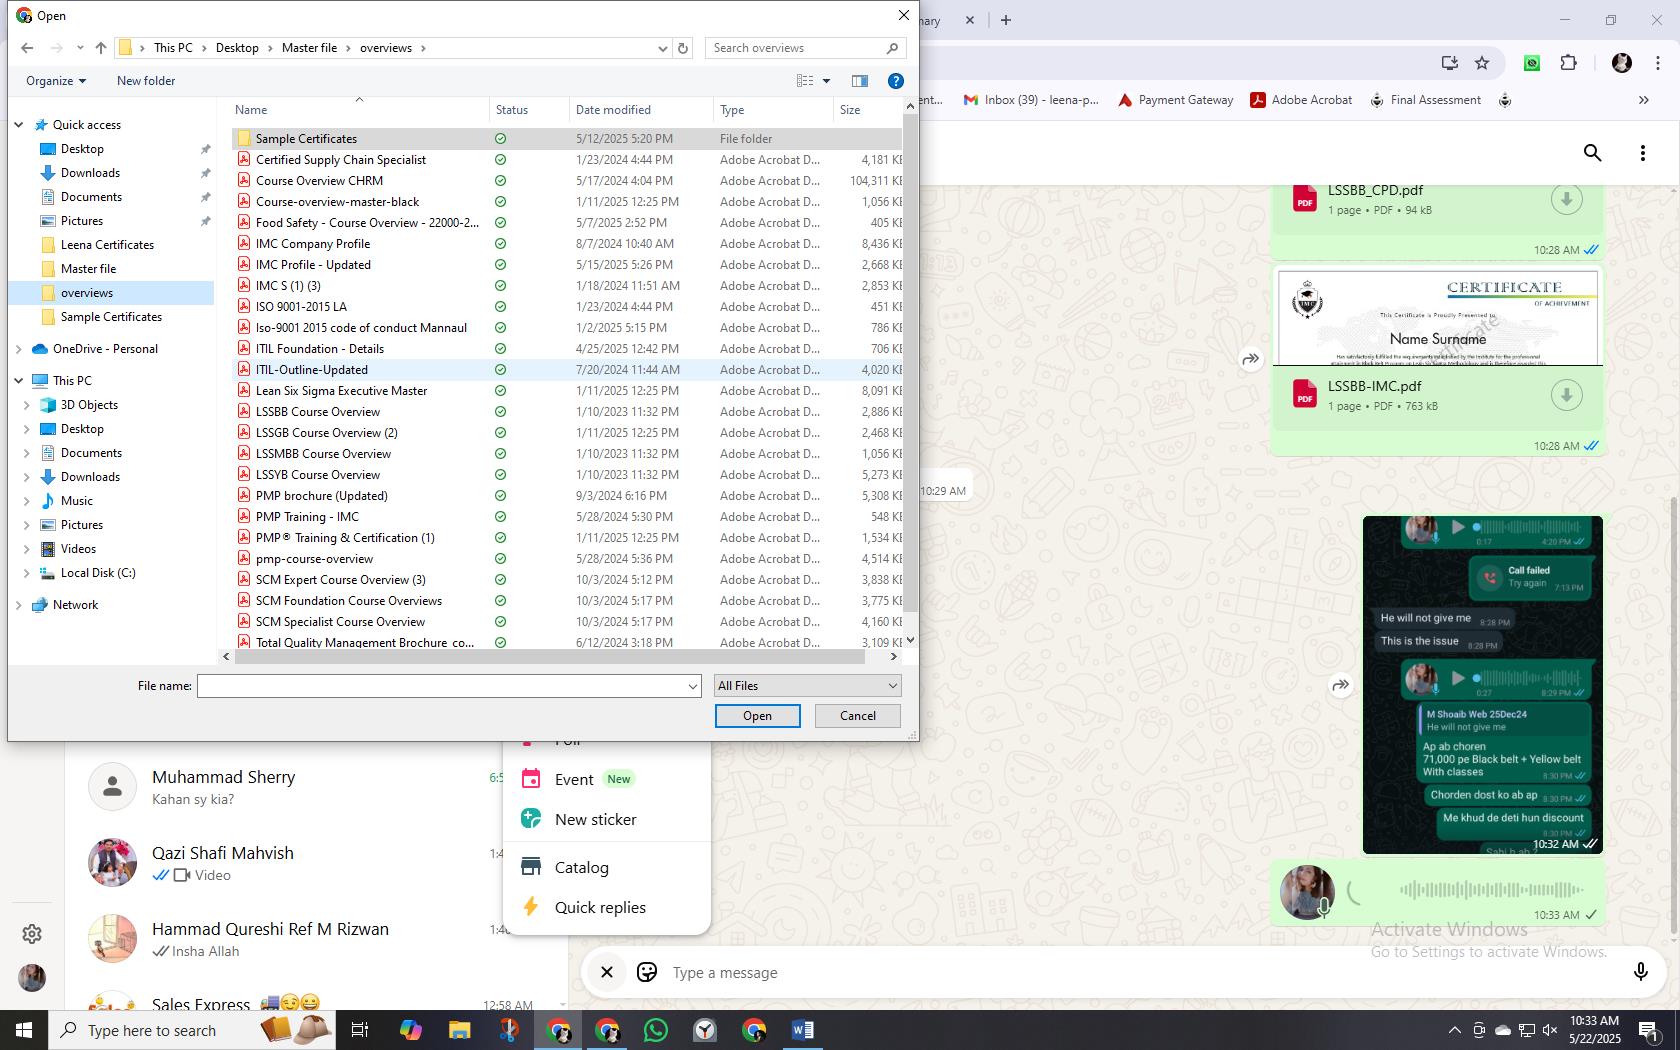Open the Organize dropdown
Screen dimensions: 1680x1050
(x=56, y=81)
